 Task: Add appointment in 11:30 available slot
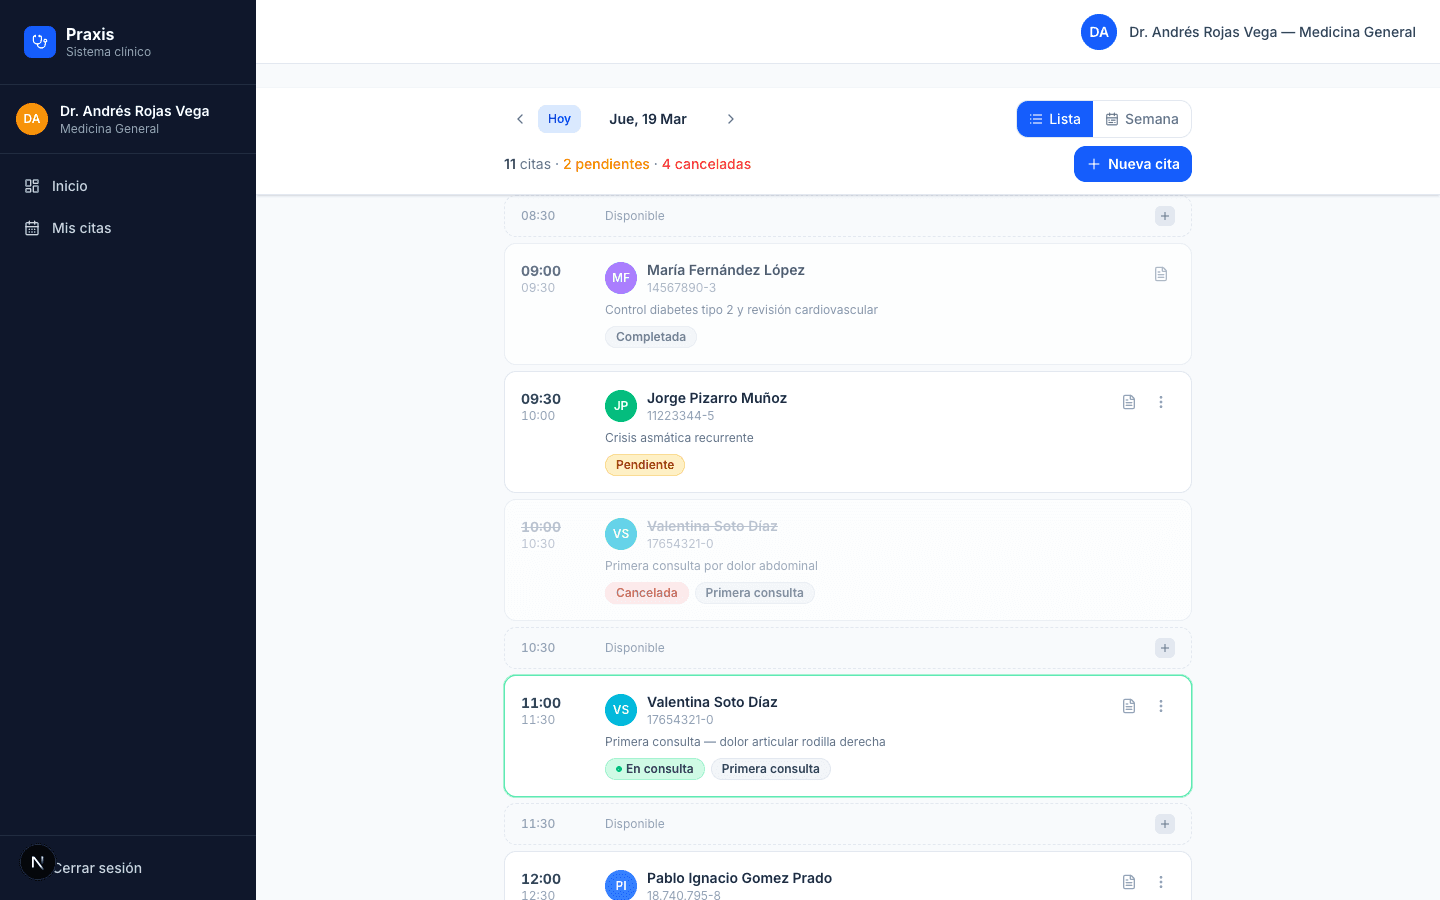pyautogui.click(x=1165, y=824)
